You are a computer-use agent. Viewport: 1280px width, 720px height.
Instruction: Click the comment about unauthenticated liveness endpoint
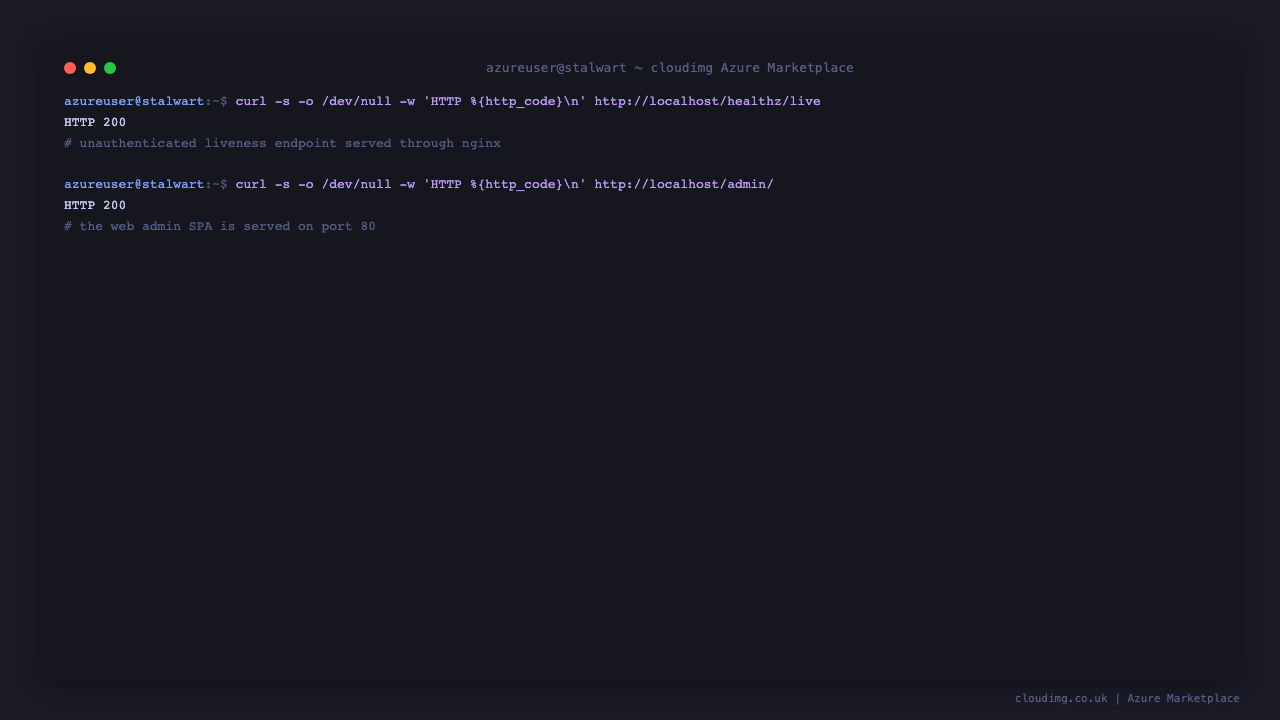282,144
